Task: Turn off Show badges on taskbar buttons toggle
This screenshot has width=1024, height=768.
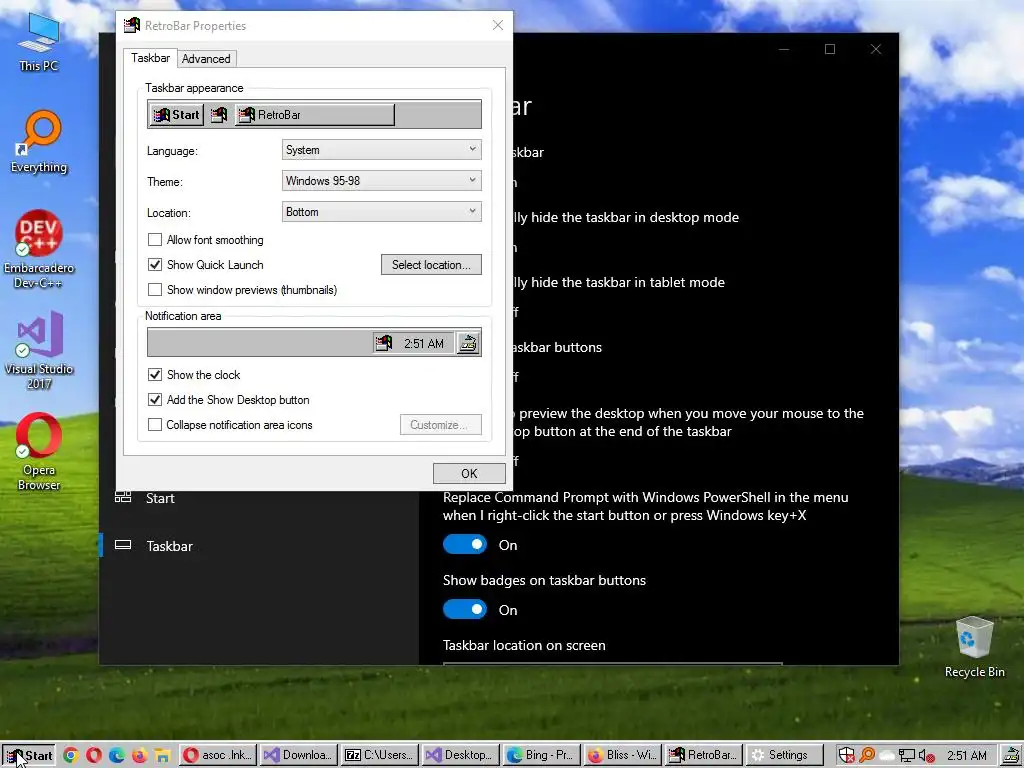Action: click(x=465, y=609)
